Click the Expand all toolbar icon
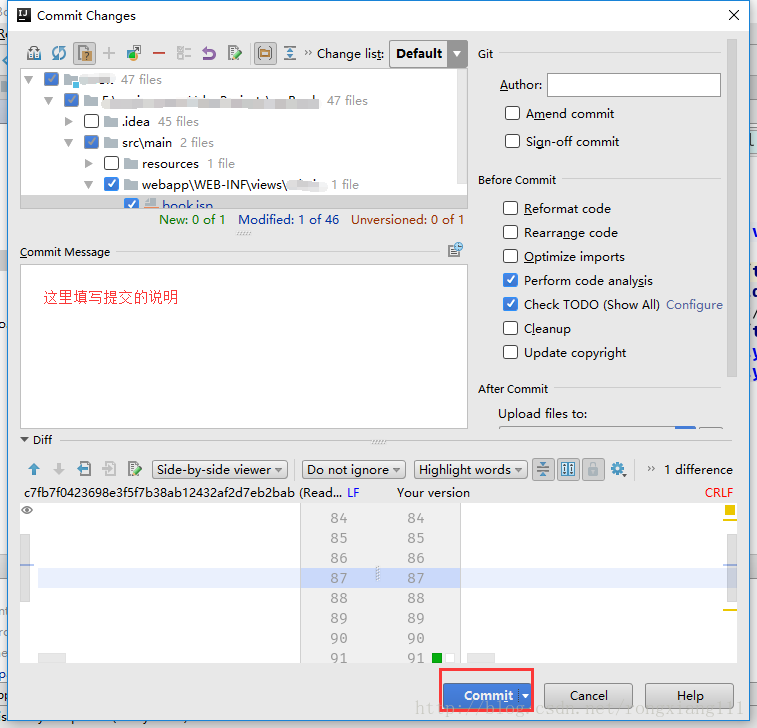The height and width of the screenshot is (728, 757). click(290, 53)
